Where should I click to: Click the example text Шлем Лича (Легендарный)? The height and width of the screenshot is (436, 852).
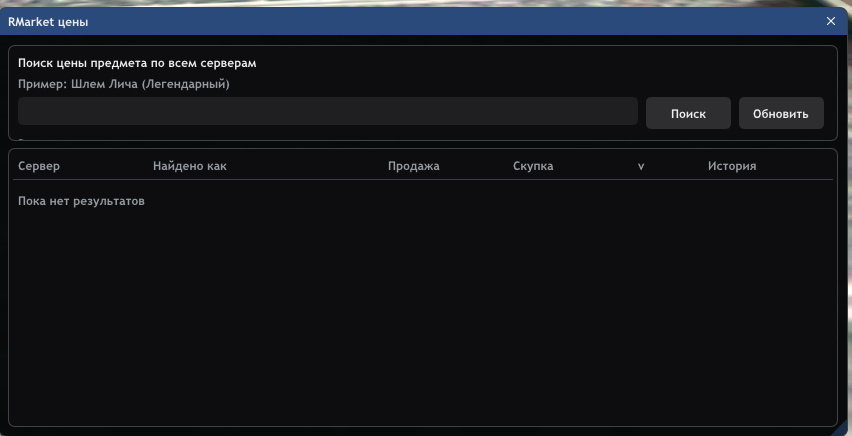pyautogui.click(x=151, y=84)
